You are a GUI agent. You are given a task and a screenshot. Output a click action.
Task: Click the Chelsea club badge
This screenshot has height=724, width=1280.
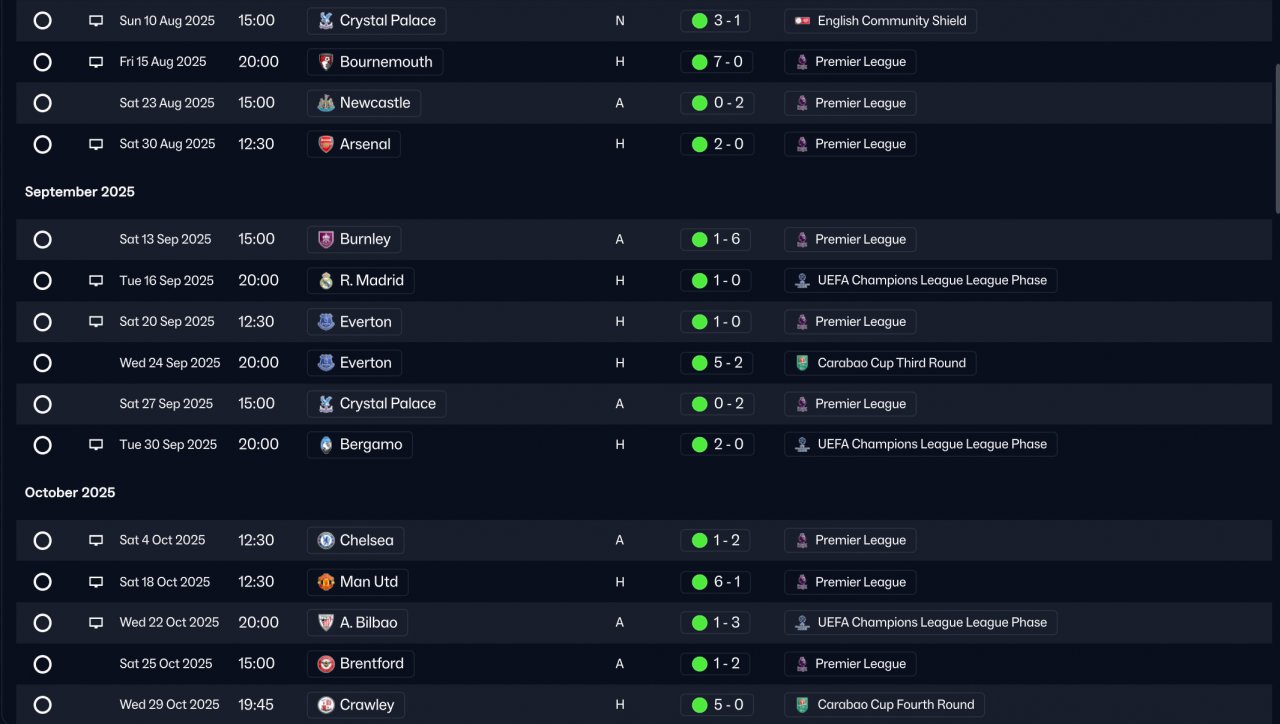[326, 540]
